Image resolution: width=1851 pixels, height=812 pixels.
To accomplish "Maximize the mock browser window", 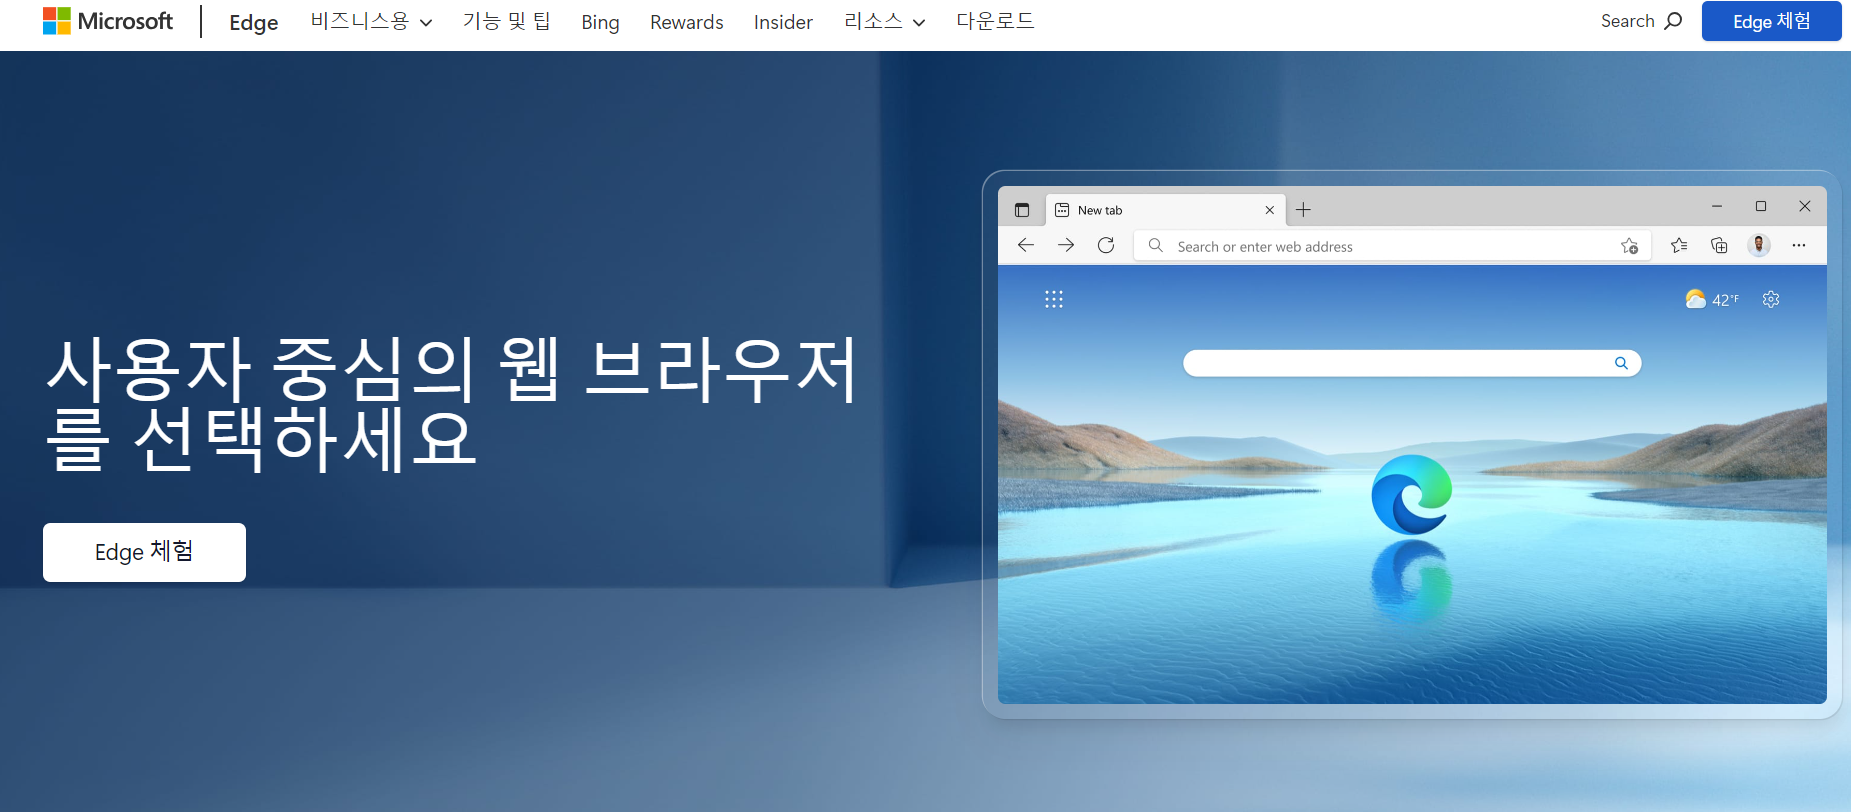I will (x=1761, y=206).
